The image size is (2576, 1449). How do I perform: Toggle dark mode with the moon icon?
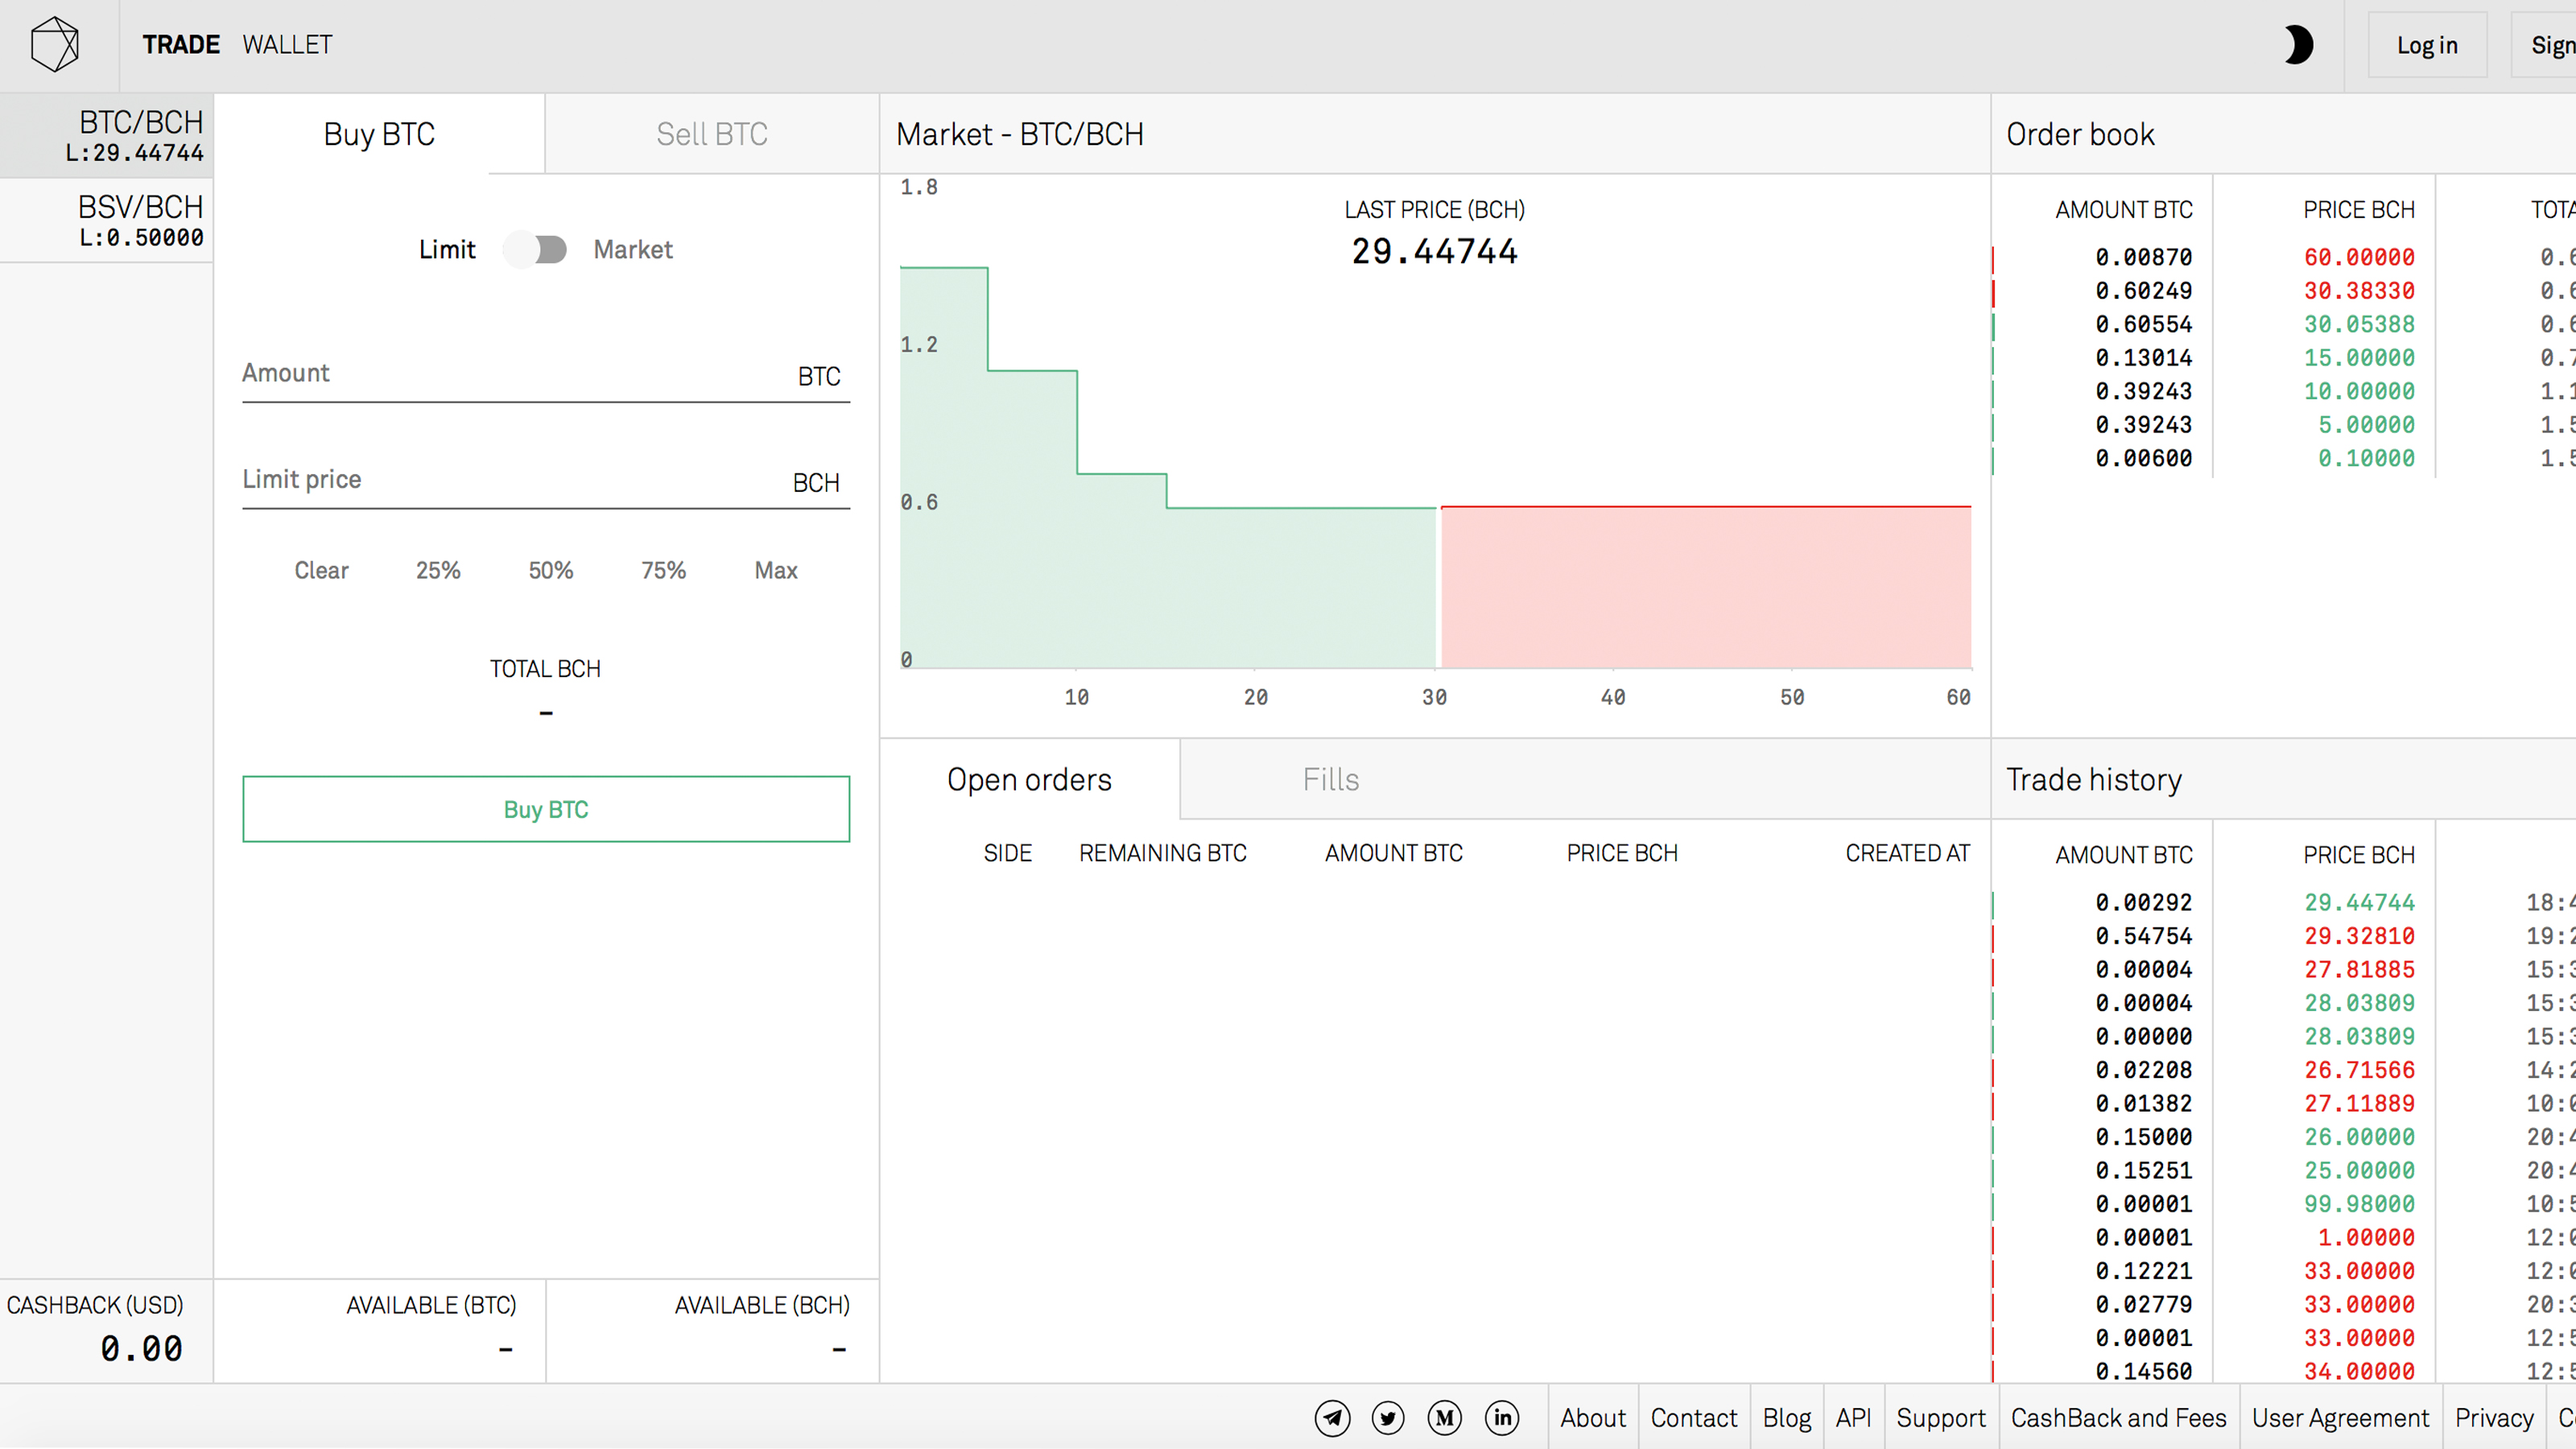point(2299,44)
